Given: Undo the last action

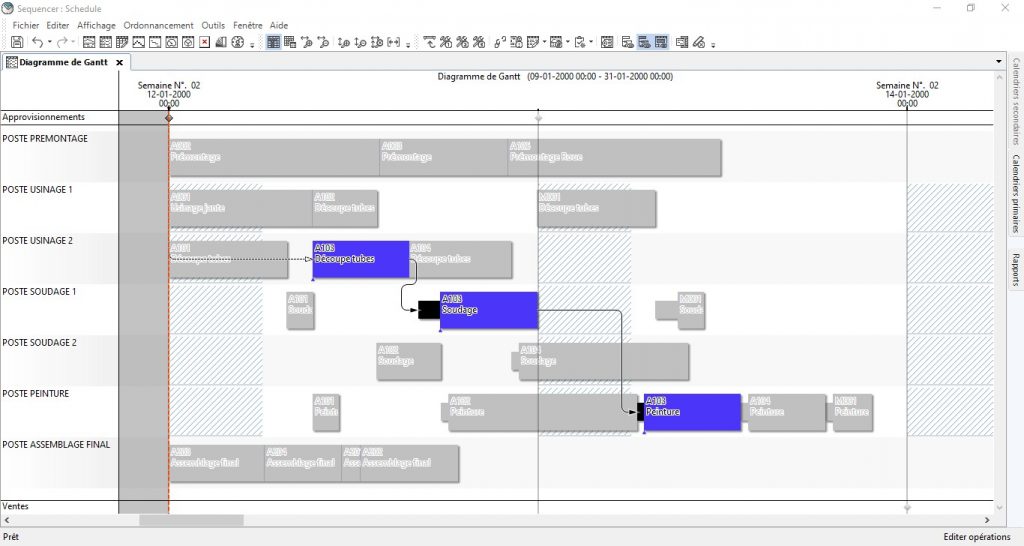Looking at the screenshot, I should [38, 42].
